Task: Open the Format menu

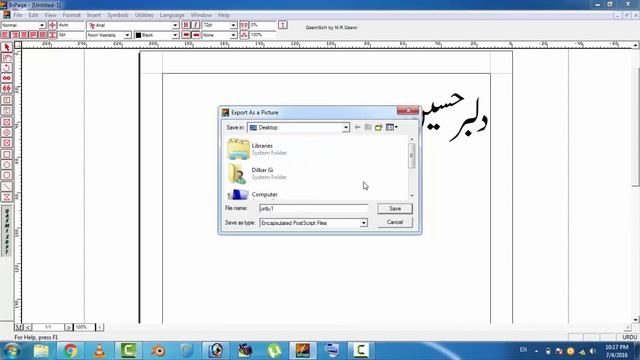Action: (71, 15)
